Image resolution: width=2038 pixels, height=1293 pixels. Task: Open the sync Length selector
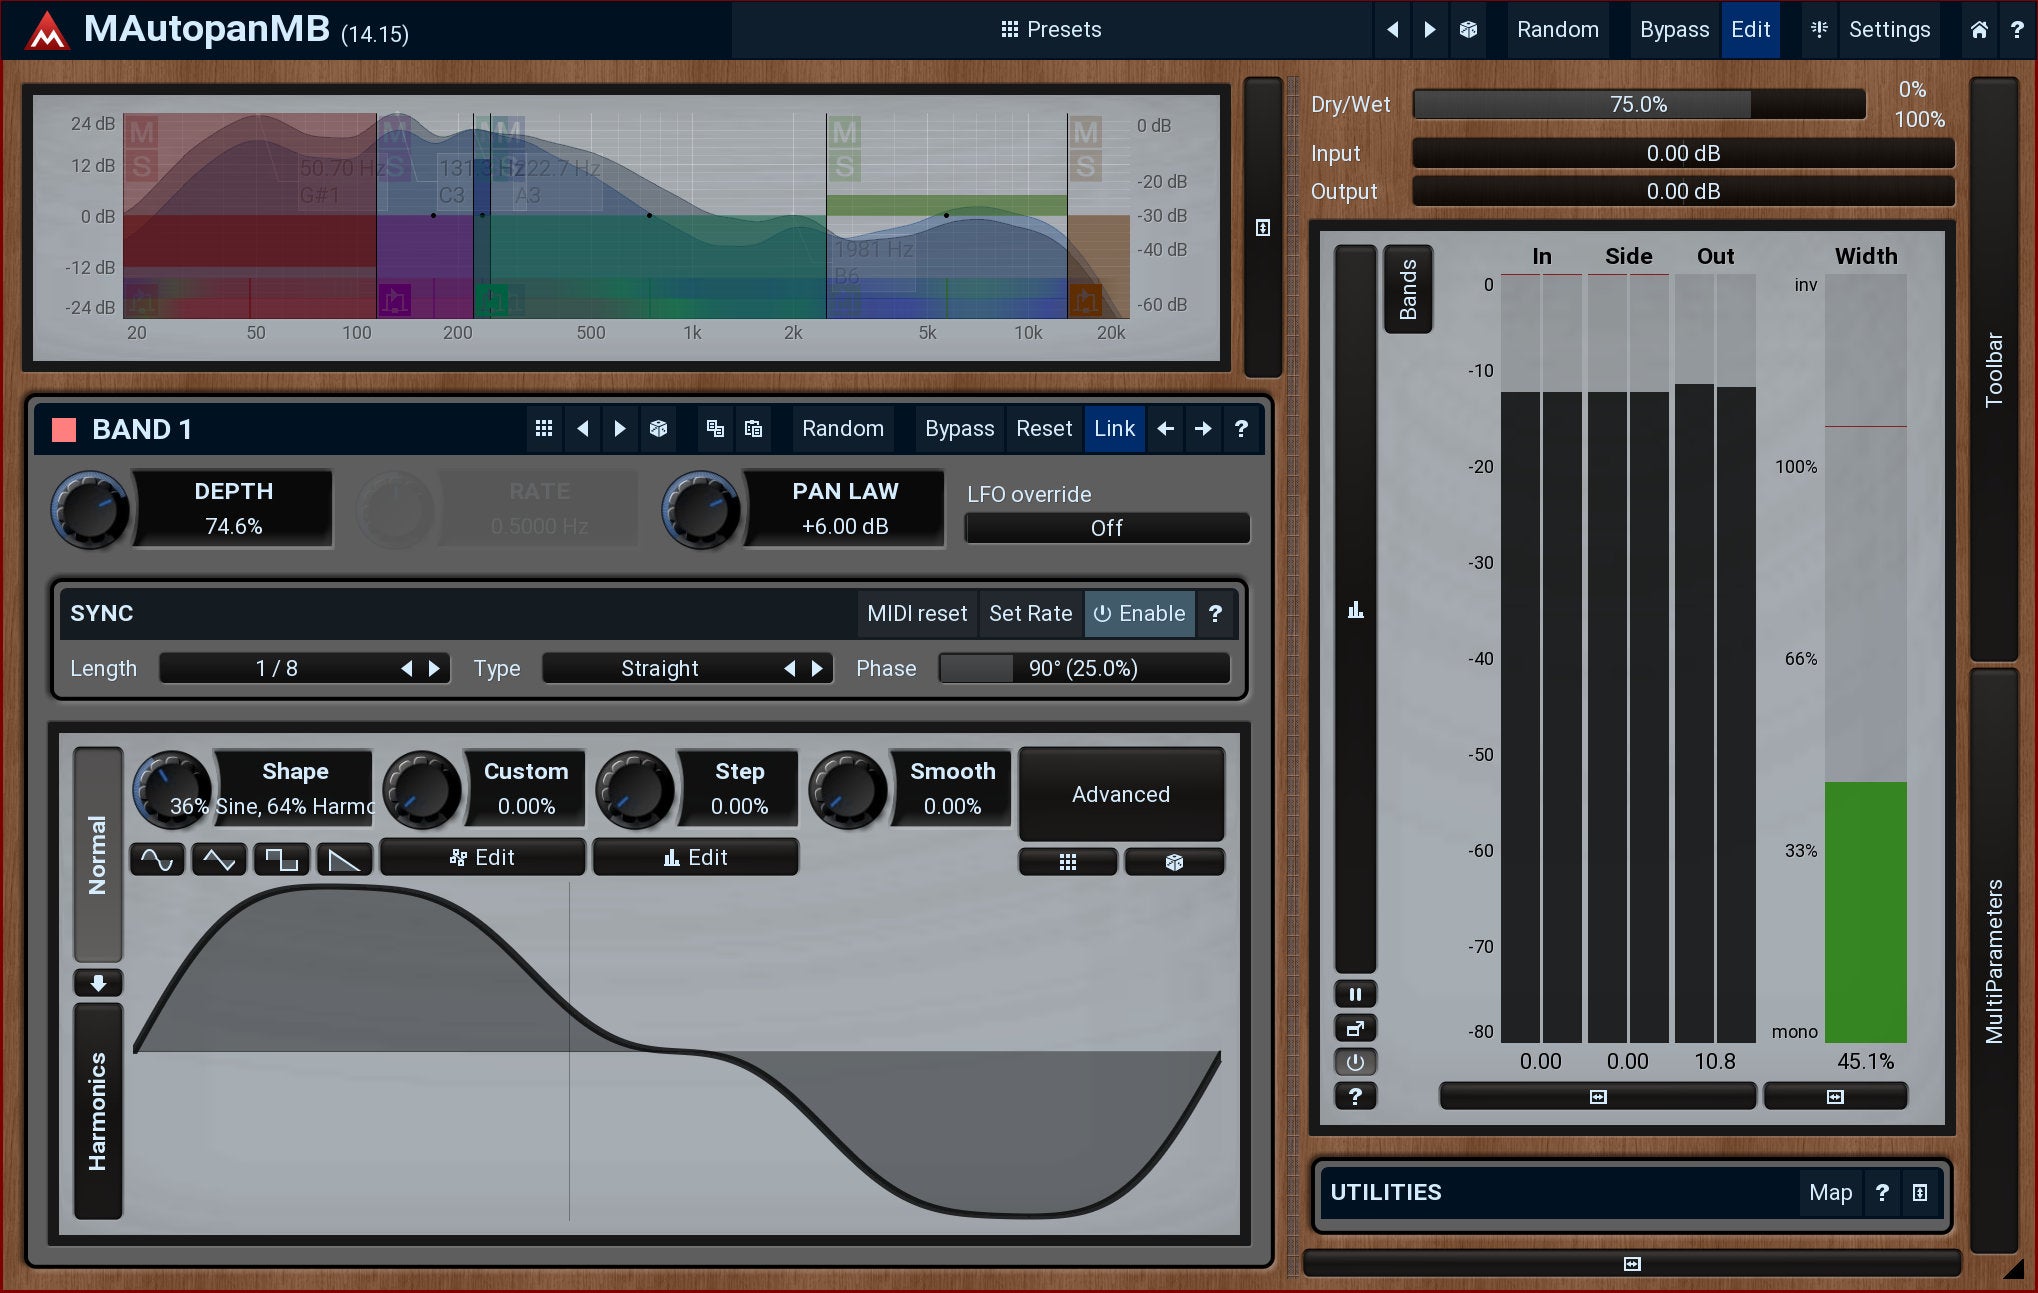(x=277, y=669)
